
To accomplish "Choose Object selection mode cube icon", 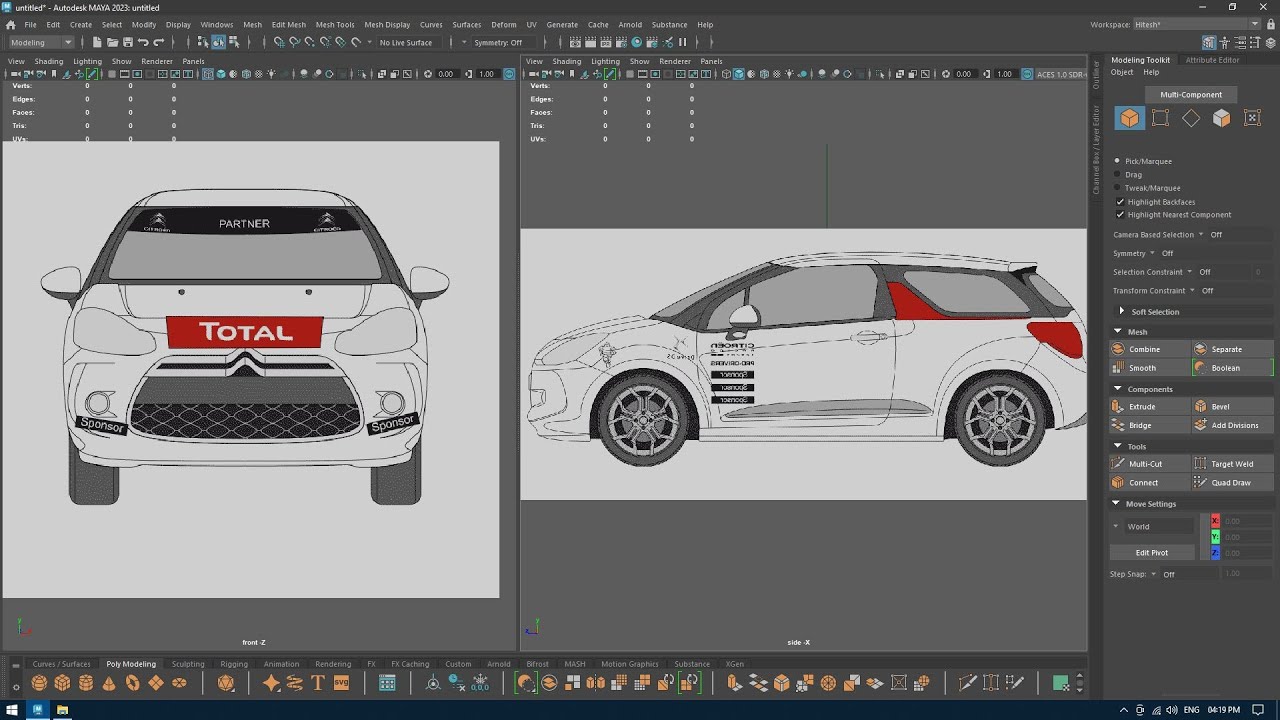I will tap(1129, 118).
